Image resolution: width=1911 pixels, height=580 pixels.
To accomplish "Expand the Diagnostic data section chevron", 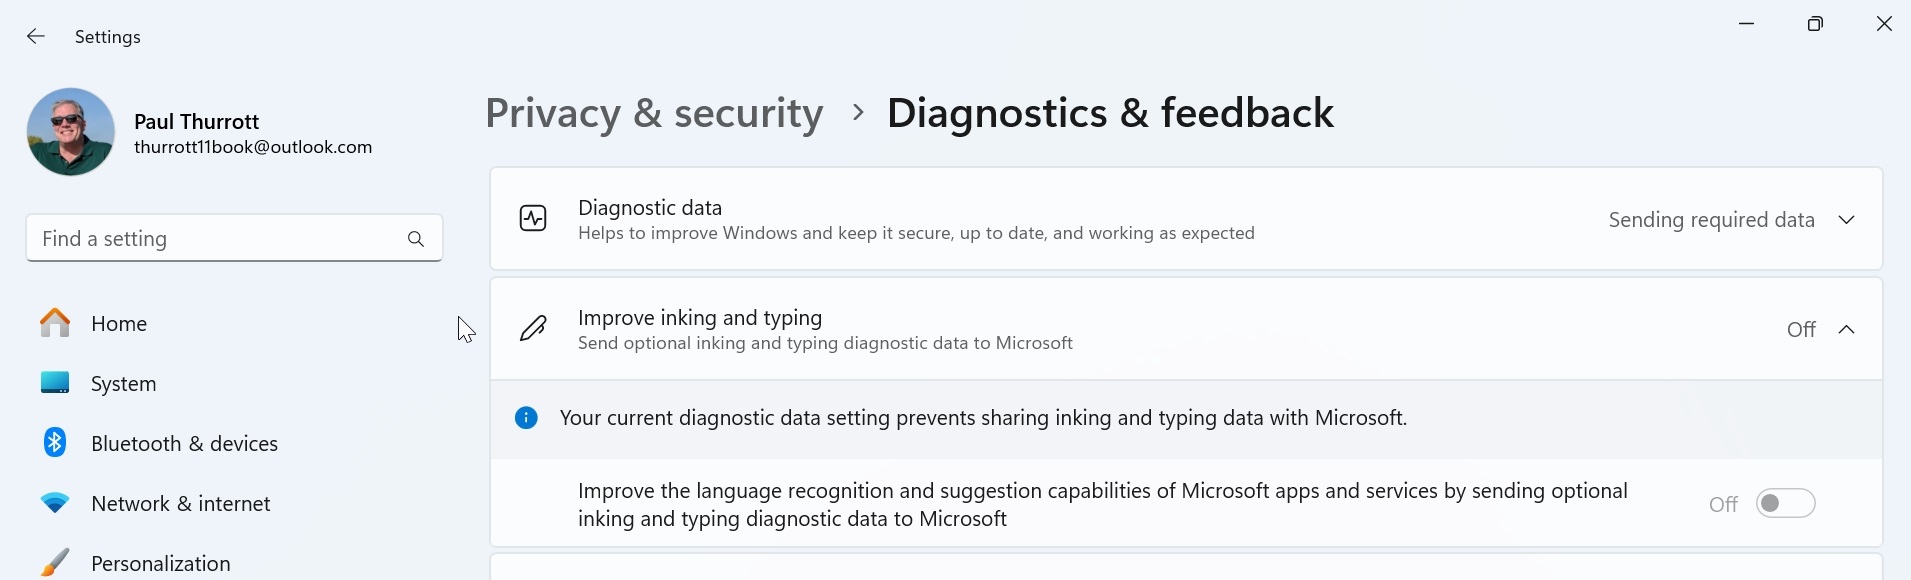I will 1846,220.
